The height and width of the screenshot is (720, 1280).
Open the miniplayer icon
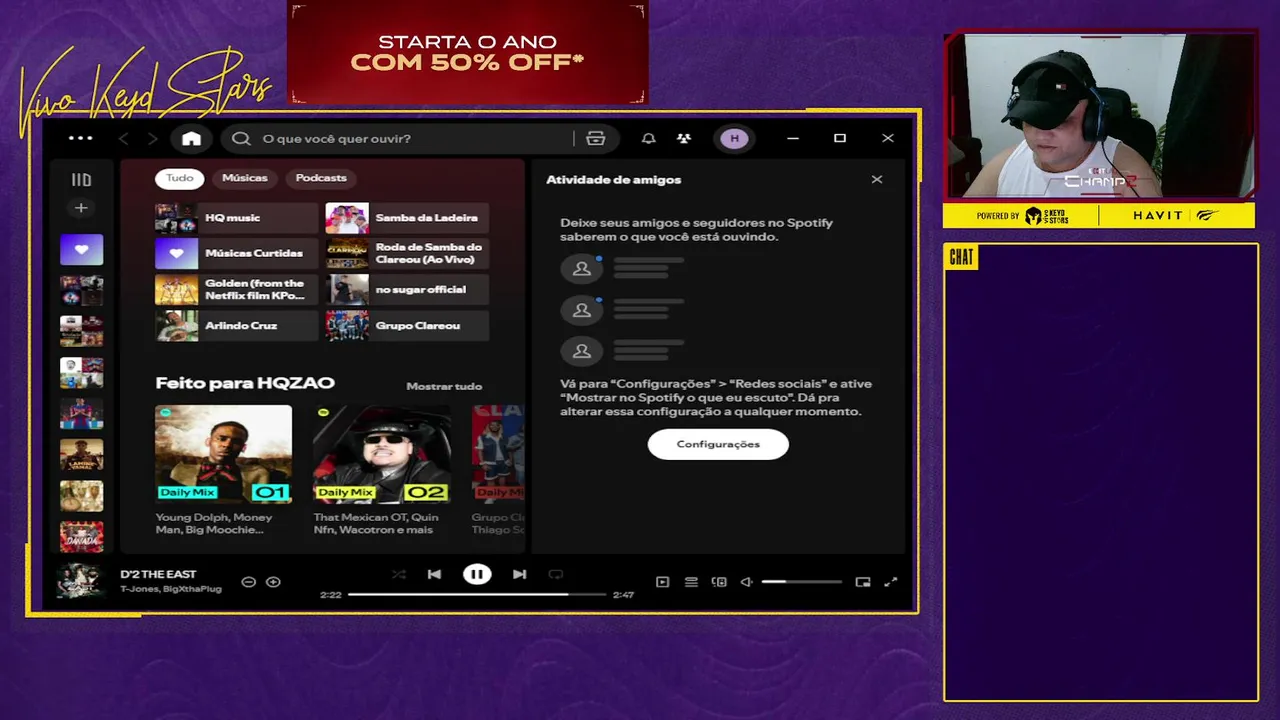click(x=863, y=582)
